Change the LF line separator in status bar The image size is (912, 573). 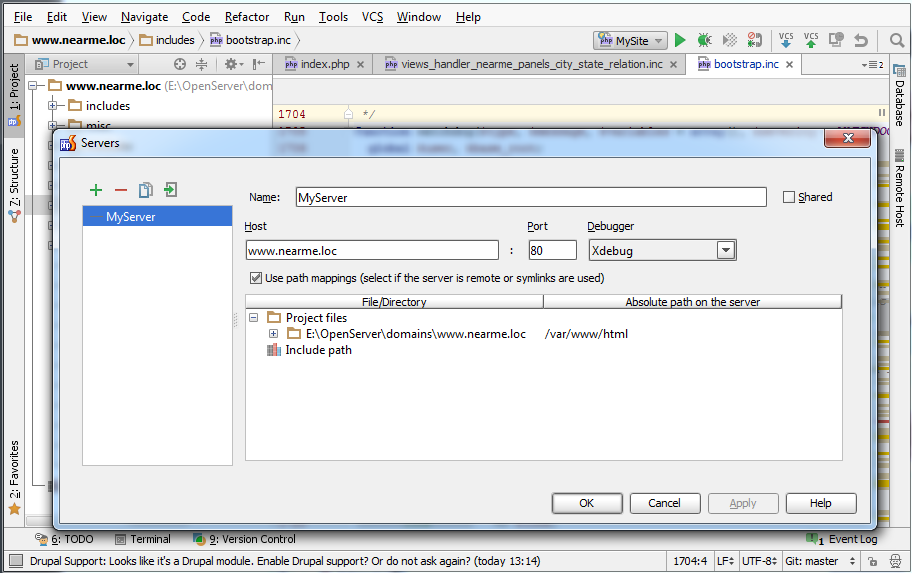click(725, 561)
